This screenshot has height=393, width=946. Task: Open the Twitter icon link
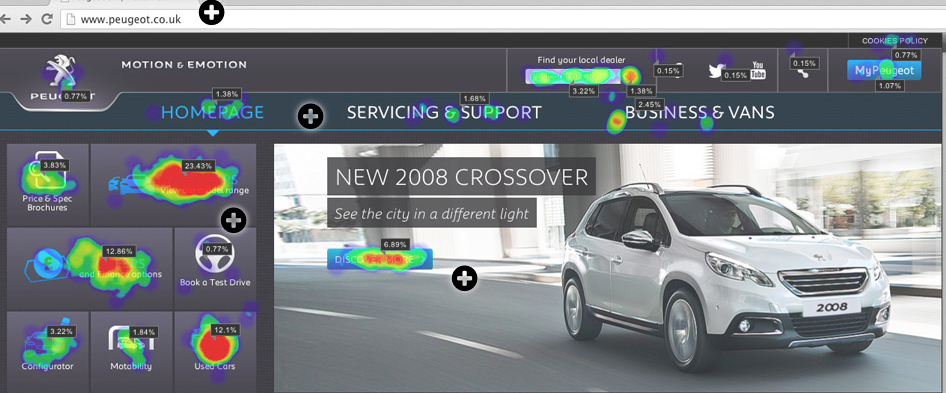(717, 71)
